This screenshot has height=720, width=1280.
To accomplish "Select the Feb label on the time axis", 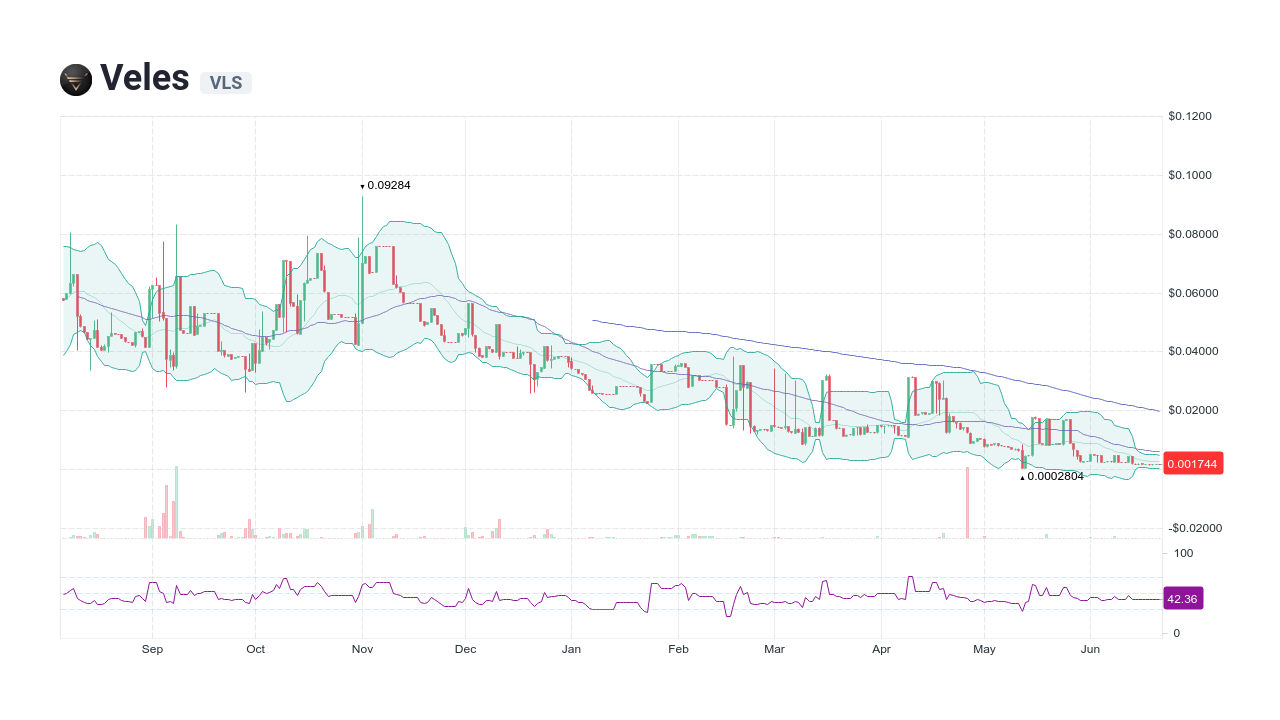I will 678,649.
